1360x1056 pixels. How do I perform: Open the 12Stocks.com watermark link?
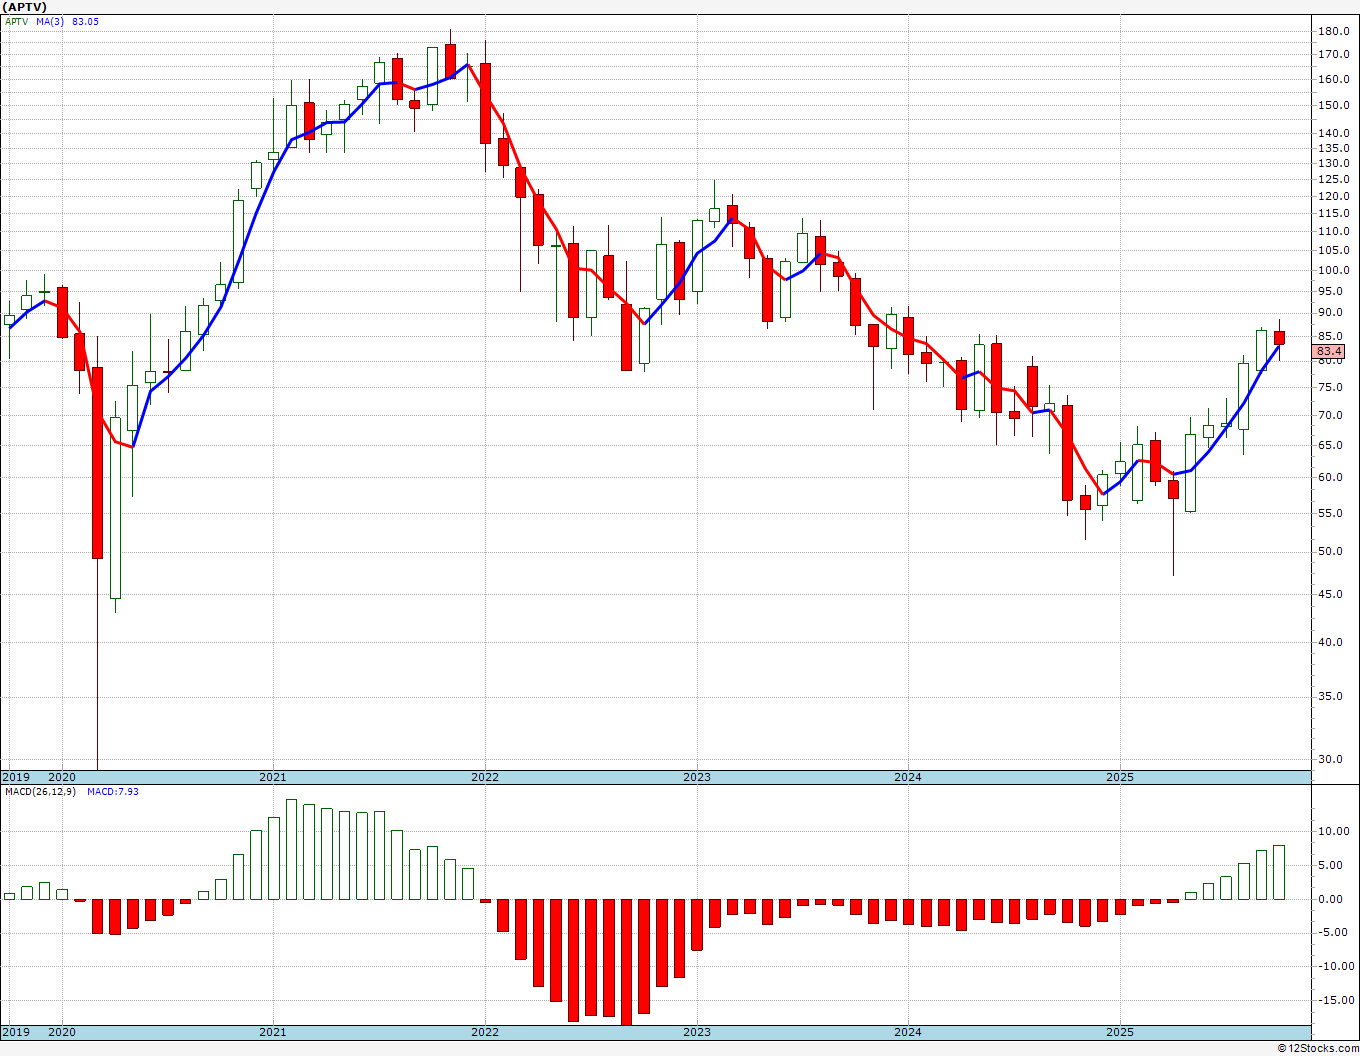pos(1317,1048)
